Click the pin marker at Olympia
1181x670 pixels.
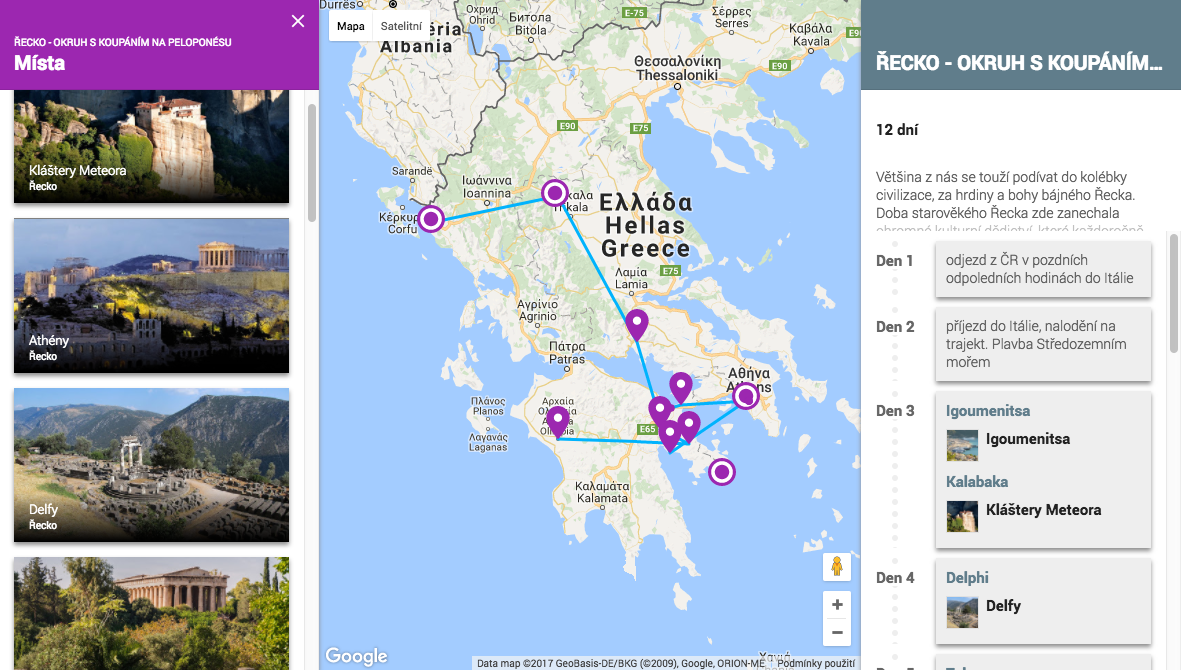(557, 422)
